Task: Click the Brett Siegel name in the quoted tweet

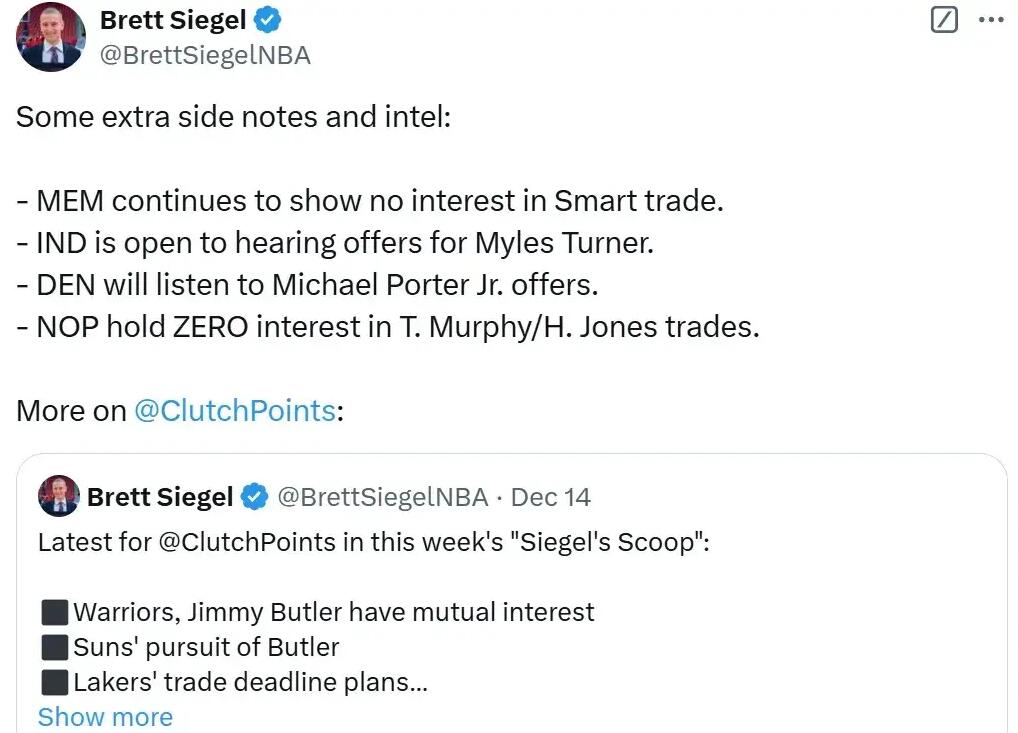Action: click(x=160, y=497)
